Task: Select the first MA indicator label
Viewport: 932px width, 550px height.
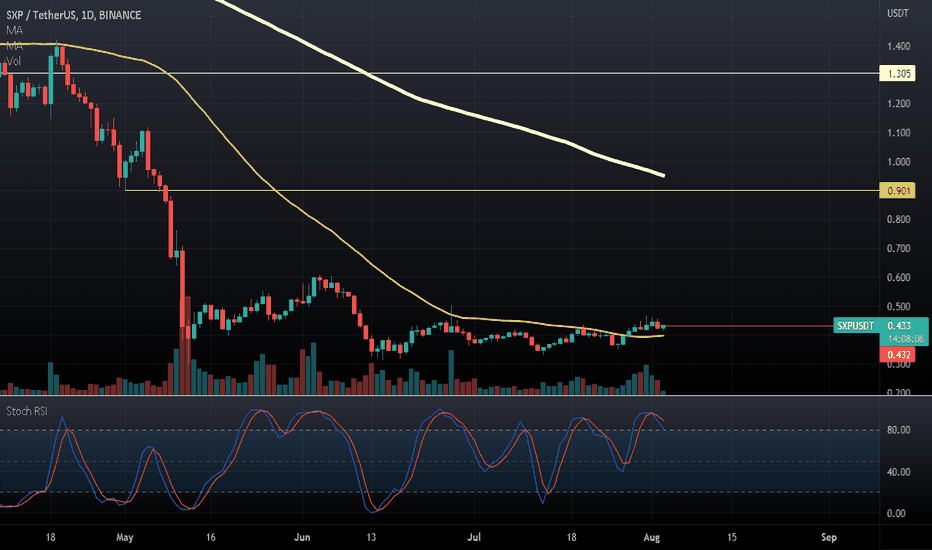Action: click(14, 30)
